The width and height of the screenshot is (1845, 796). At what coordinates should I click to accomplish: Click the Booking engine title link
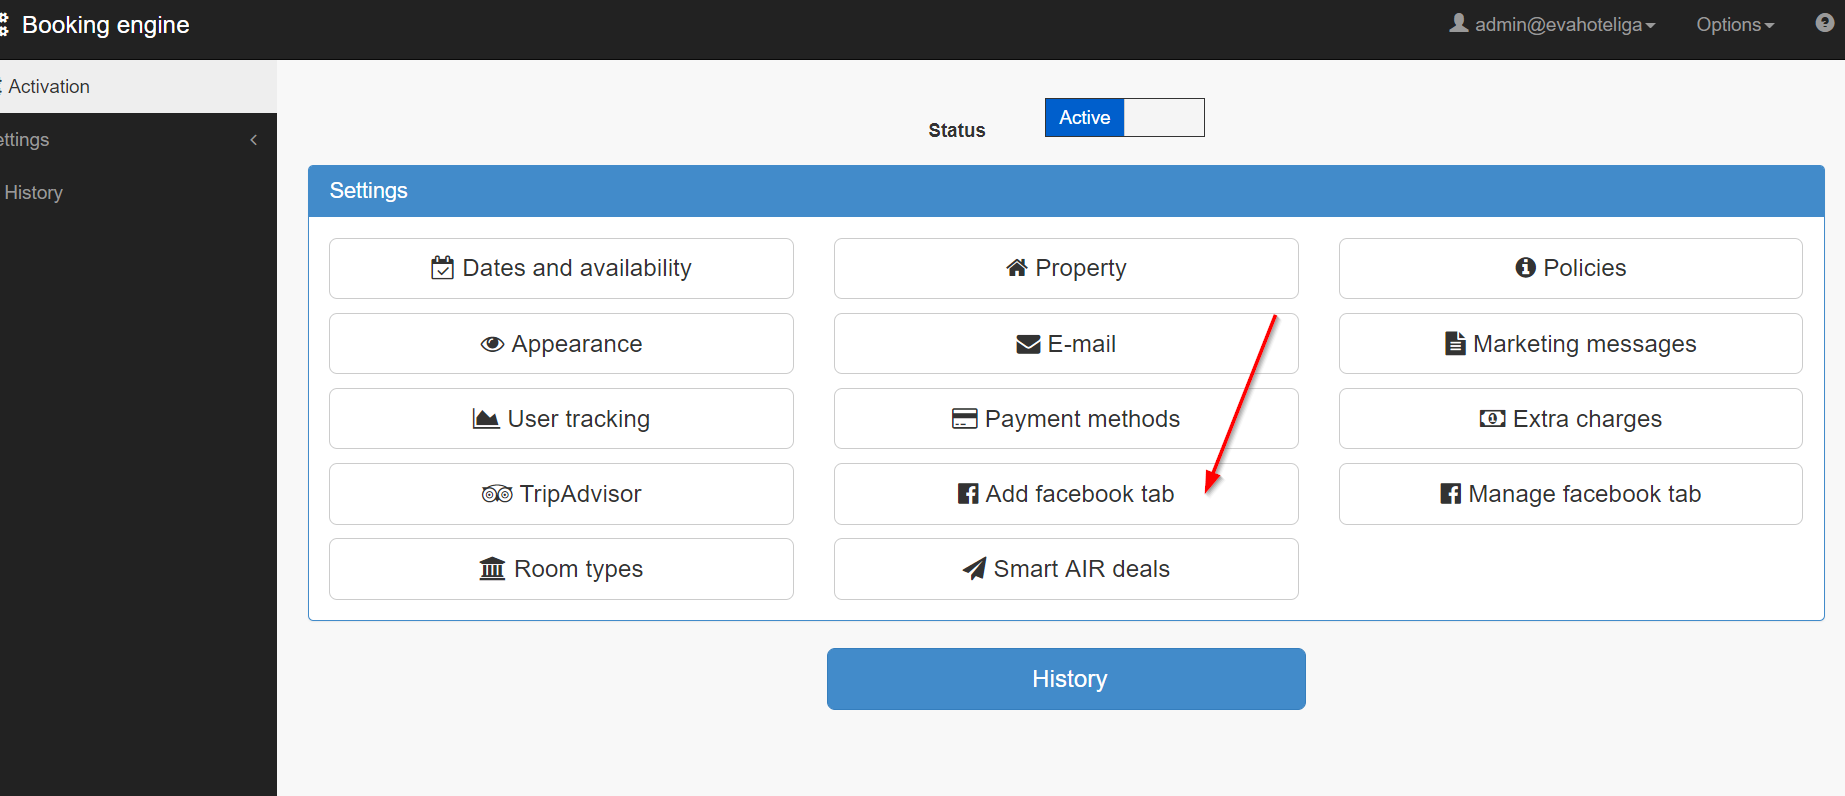pos(105,25)
